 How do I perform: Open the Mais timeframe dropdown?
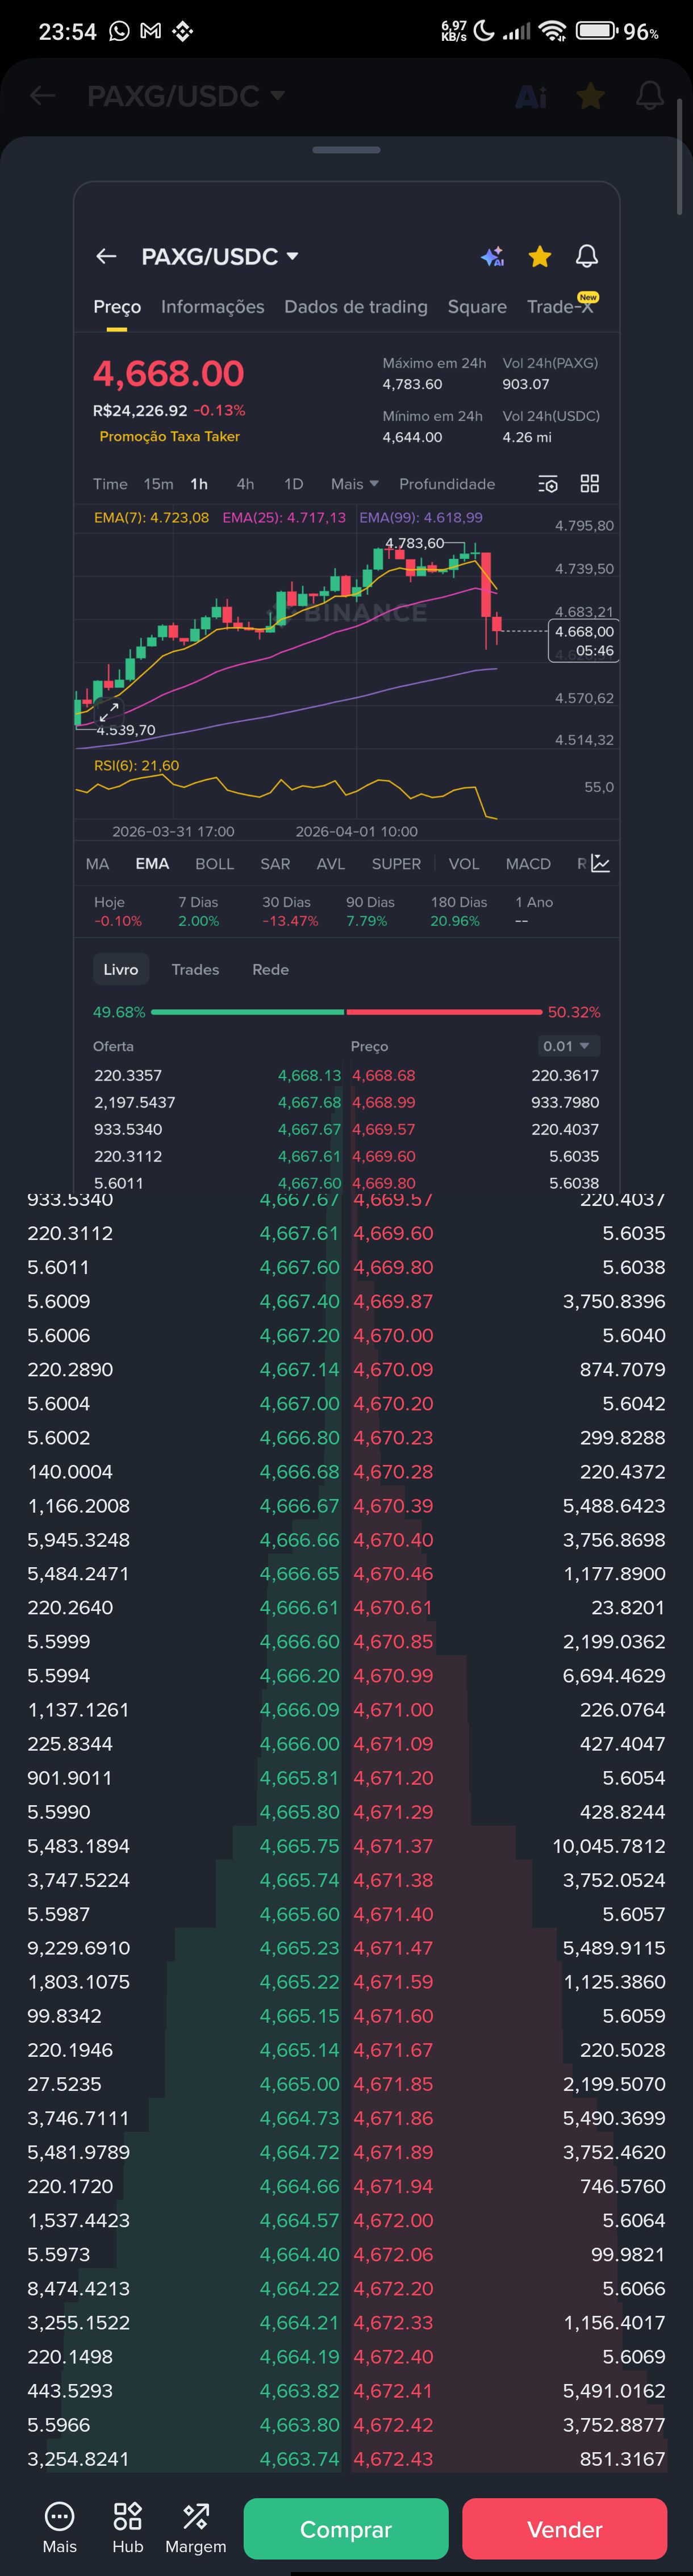[x=355, y=484]
